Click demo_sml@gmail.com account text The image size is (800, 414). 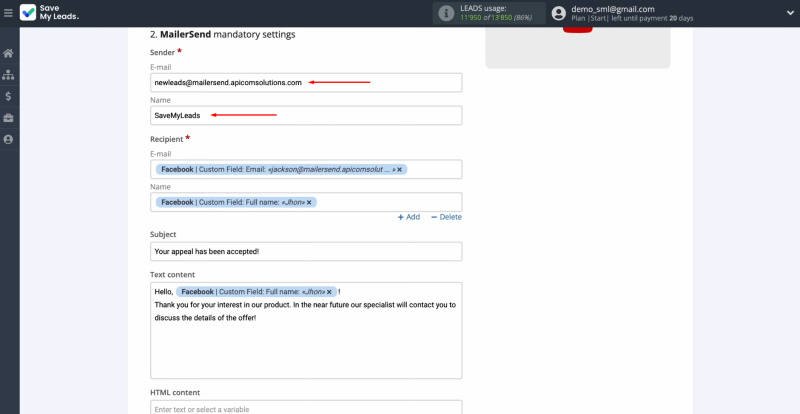click(x=612, y=9)
